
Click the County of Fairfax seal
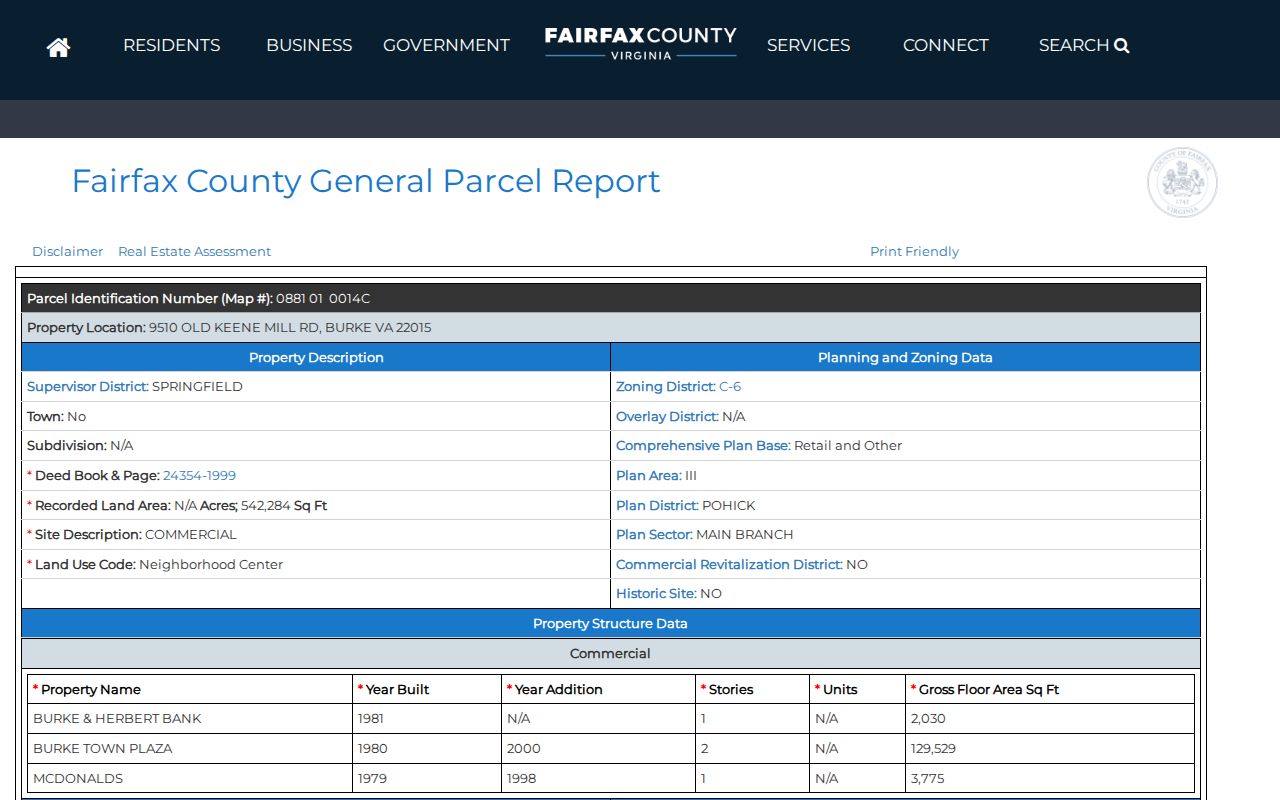pos(1182,183)
